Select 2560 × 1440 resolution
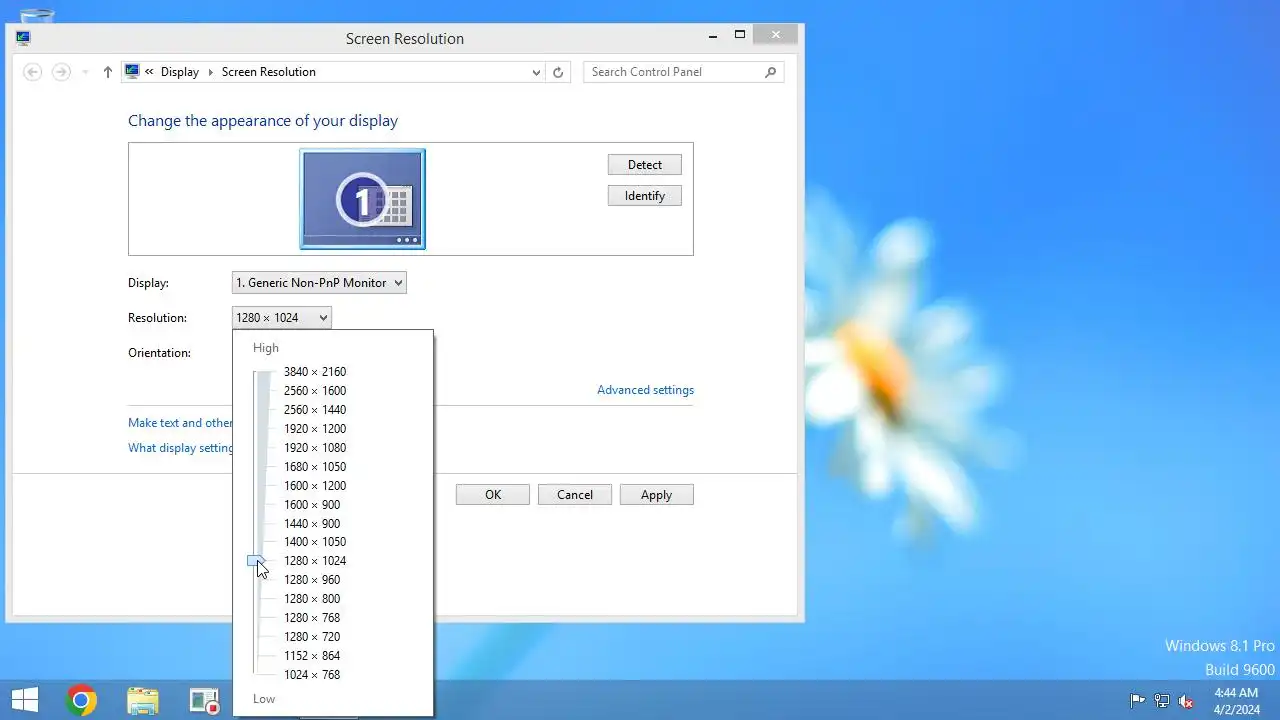Viewport: 1280px width, 720px height. pos(315,410)
